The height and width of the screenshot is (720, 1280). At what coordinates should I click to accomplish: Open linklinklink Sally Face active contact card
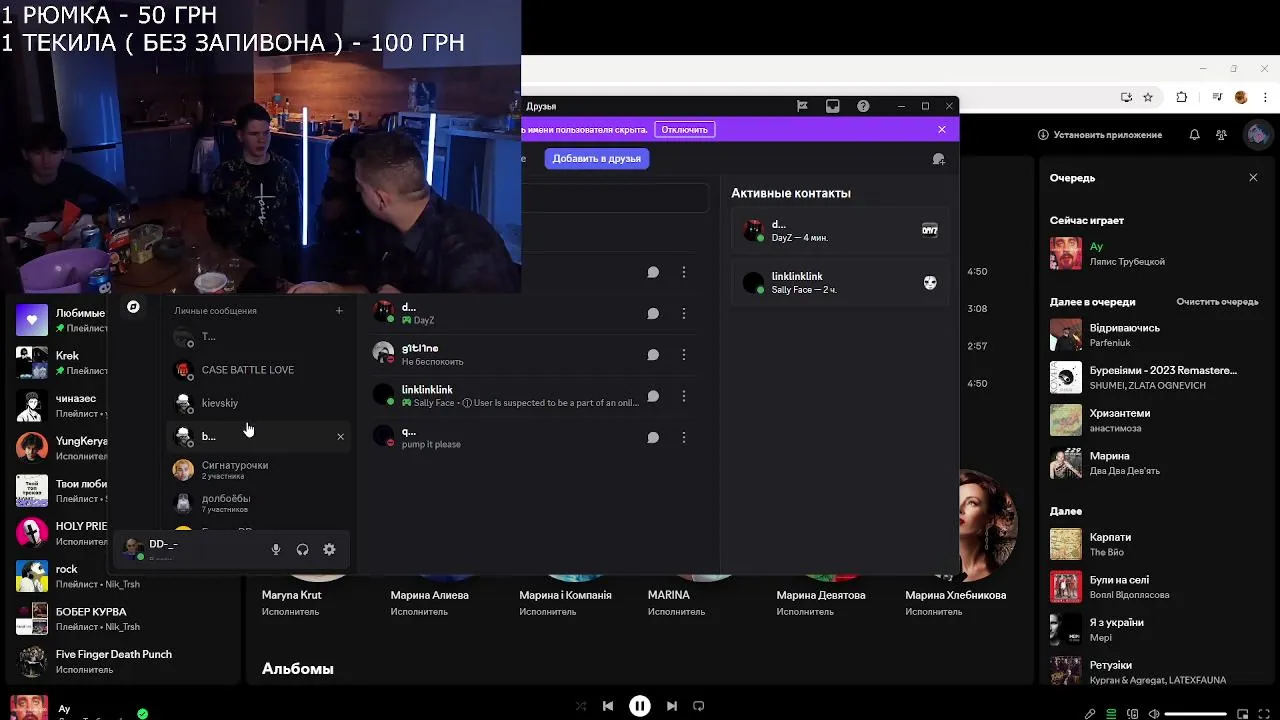point(840,283)
